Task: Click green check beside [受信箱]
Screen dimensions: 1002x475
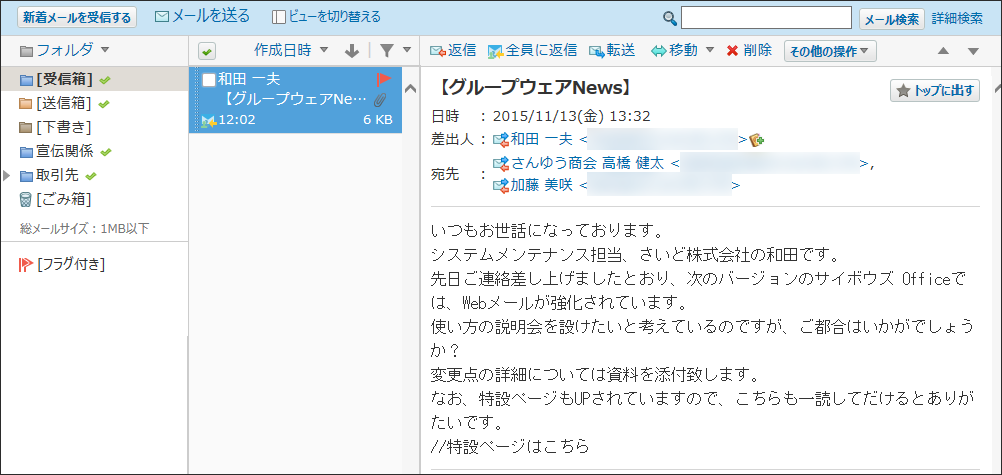Action: 105,80
